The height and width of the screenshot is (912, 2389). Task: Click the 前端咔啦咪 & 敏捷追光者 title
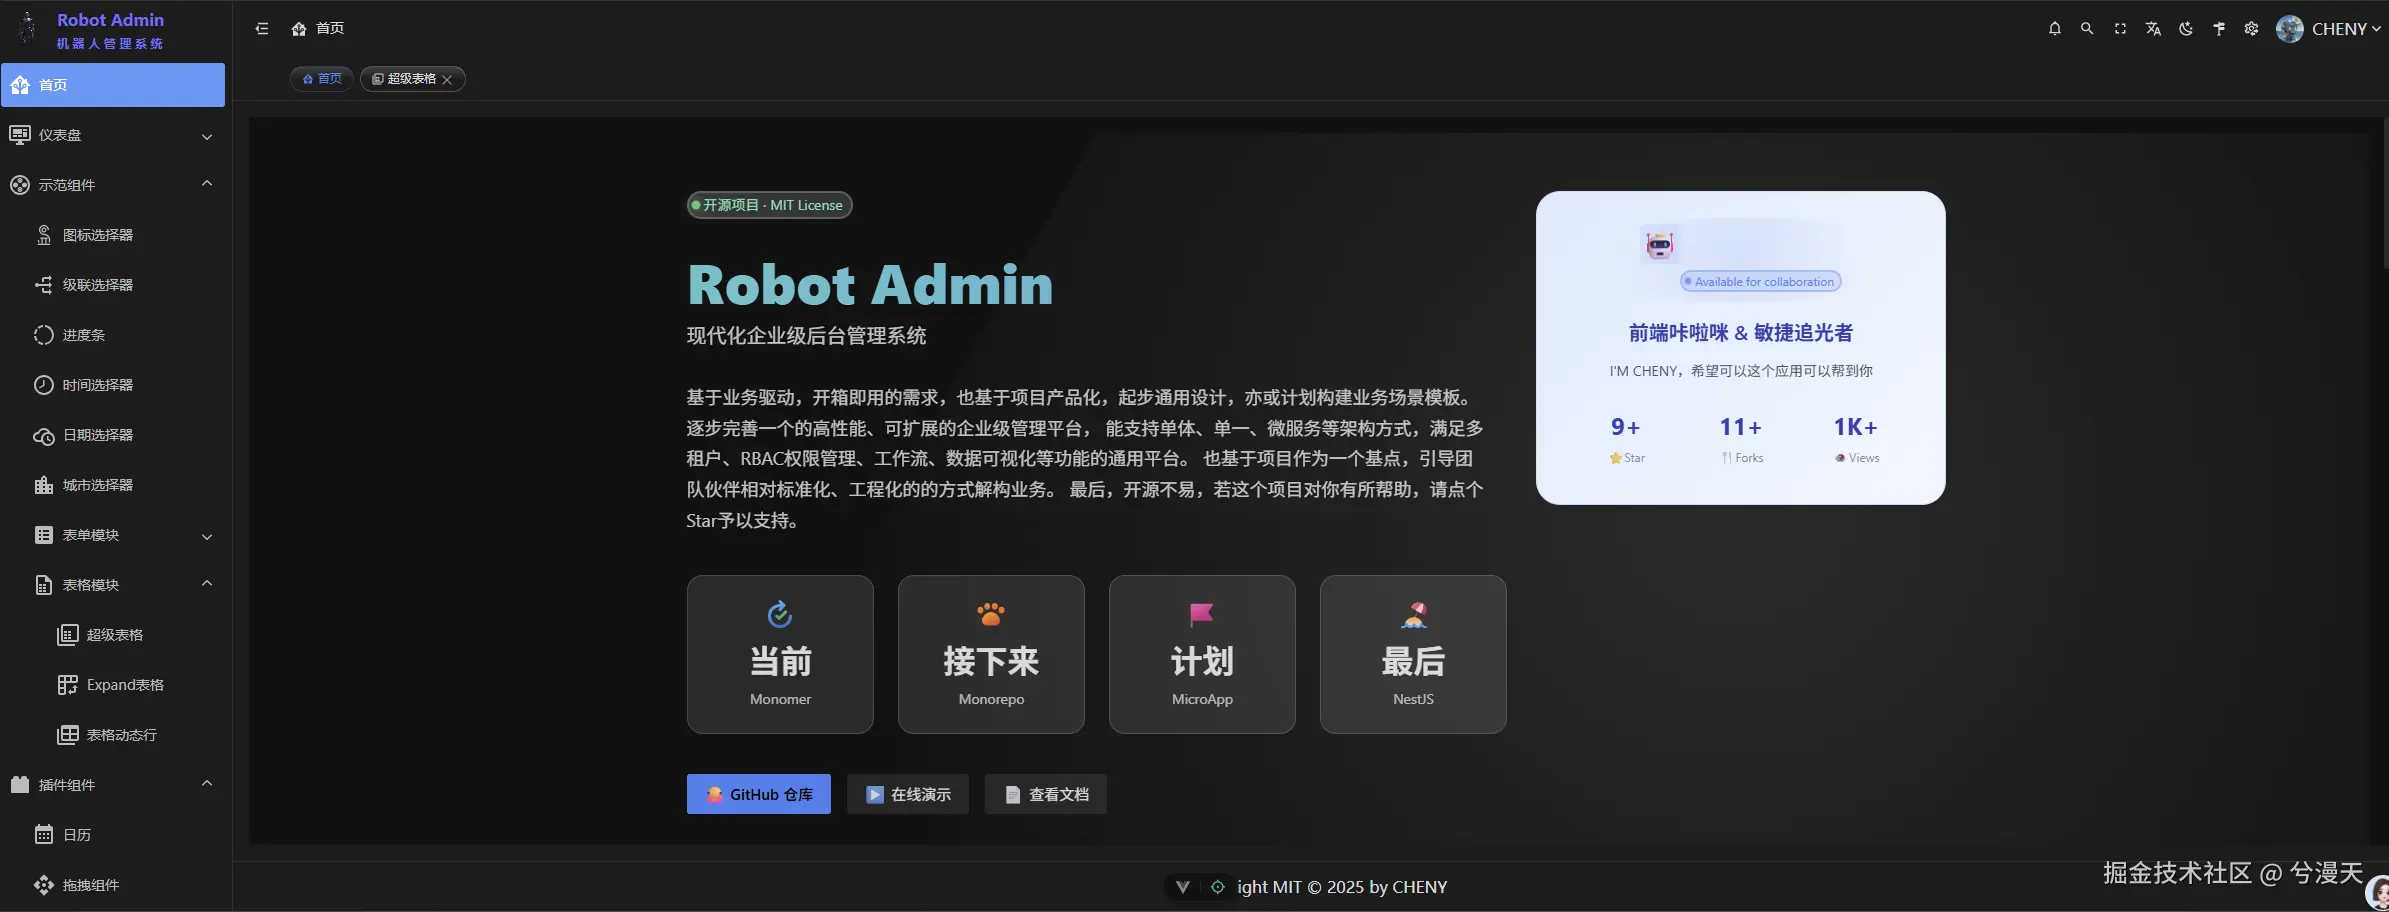click(x=1741, y=333)
